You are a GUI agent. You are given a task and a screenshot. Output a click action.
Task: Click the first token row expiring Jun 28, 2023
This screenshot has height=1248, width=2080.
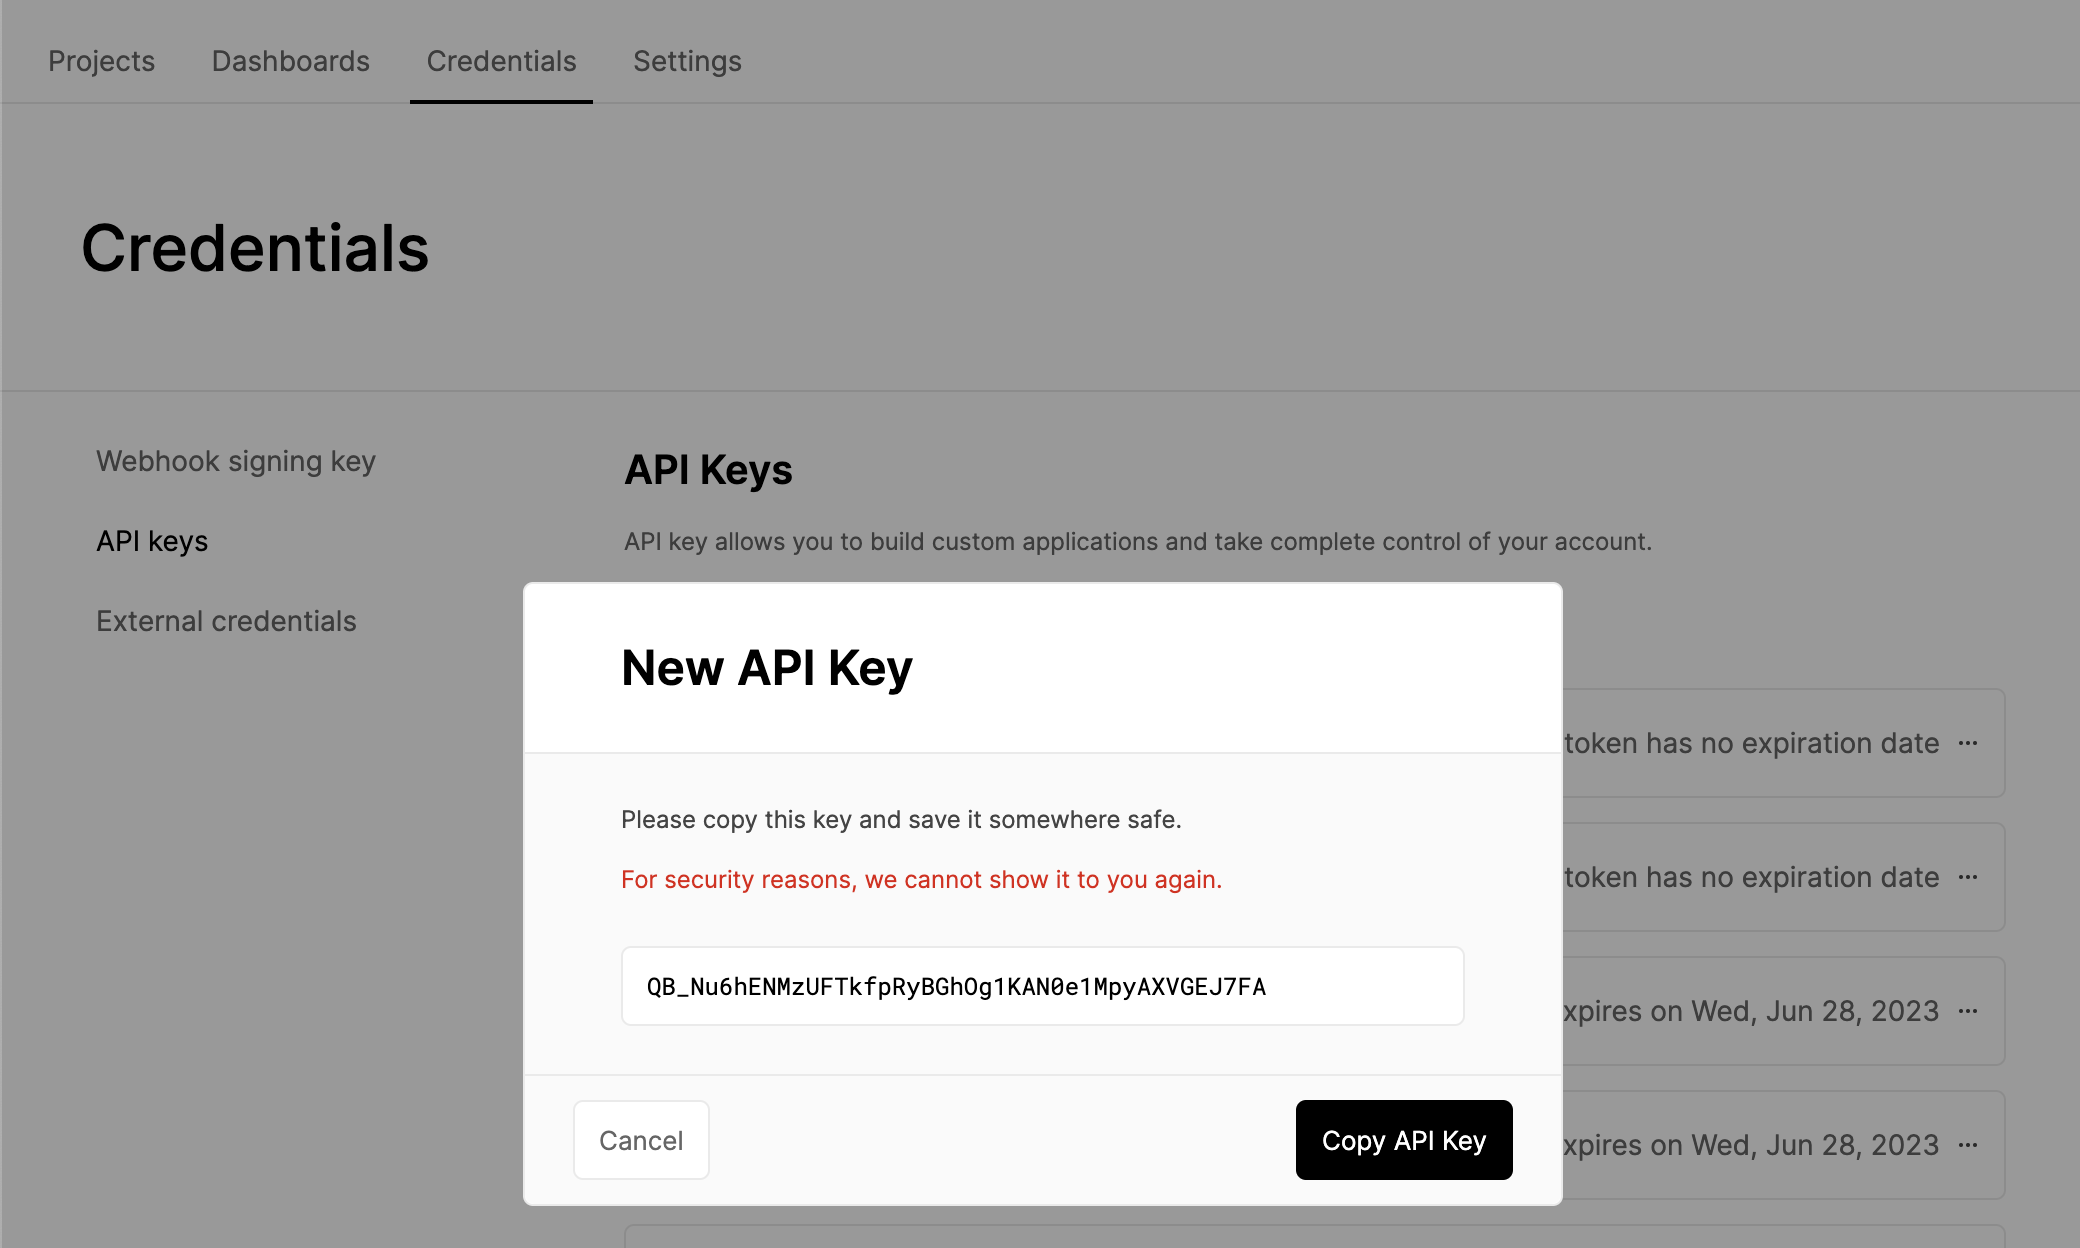1784,1011
